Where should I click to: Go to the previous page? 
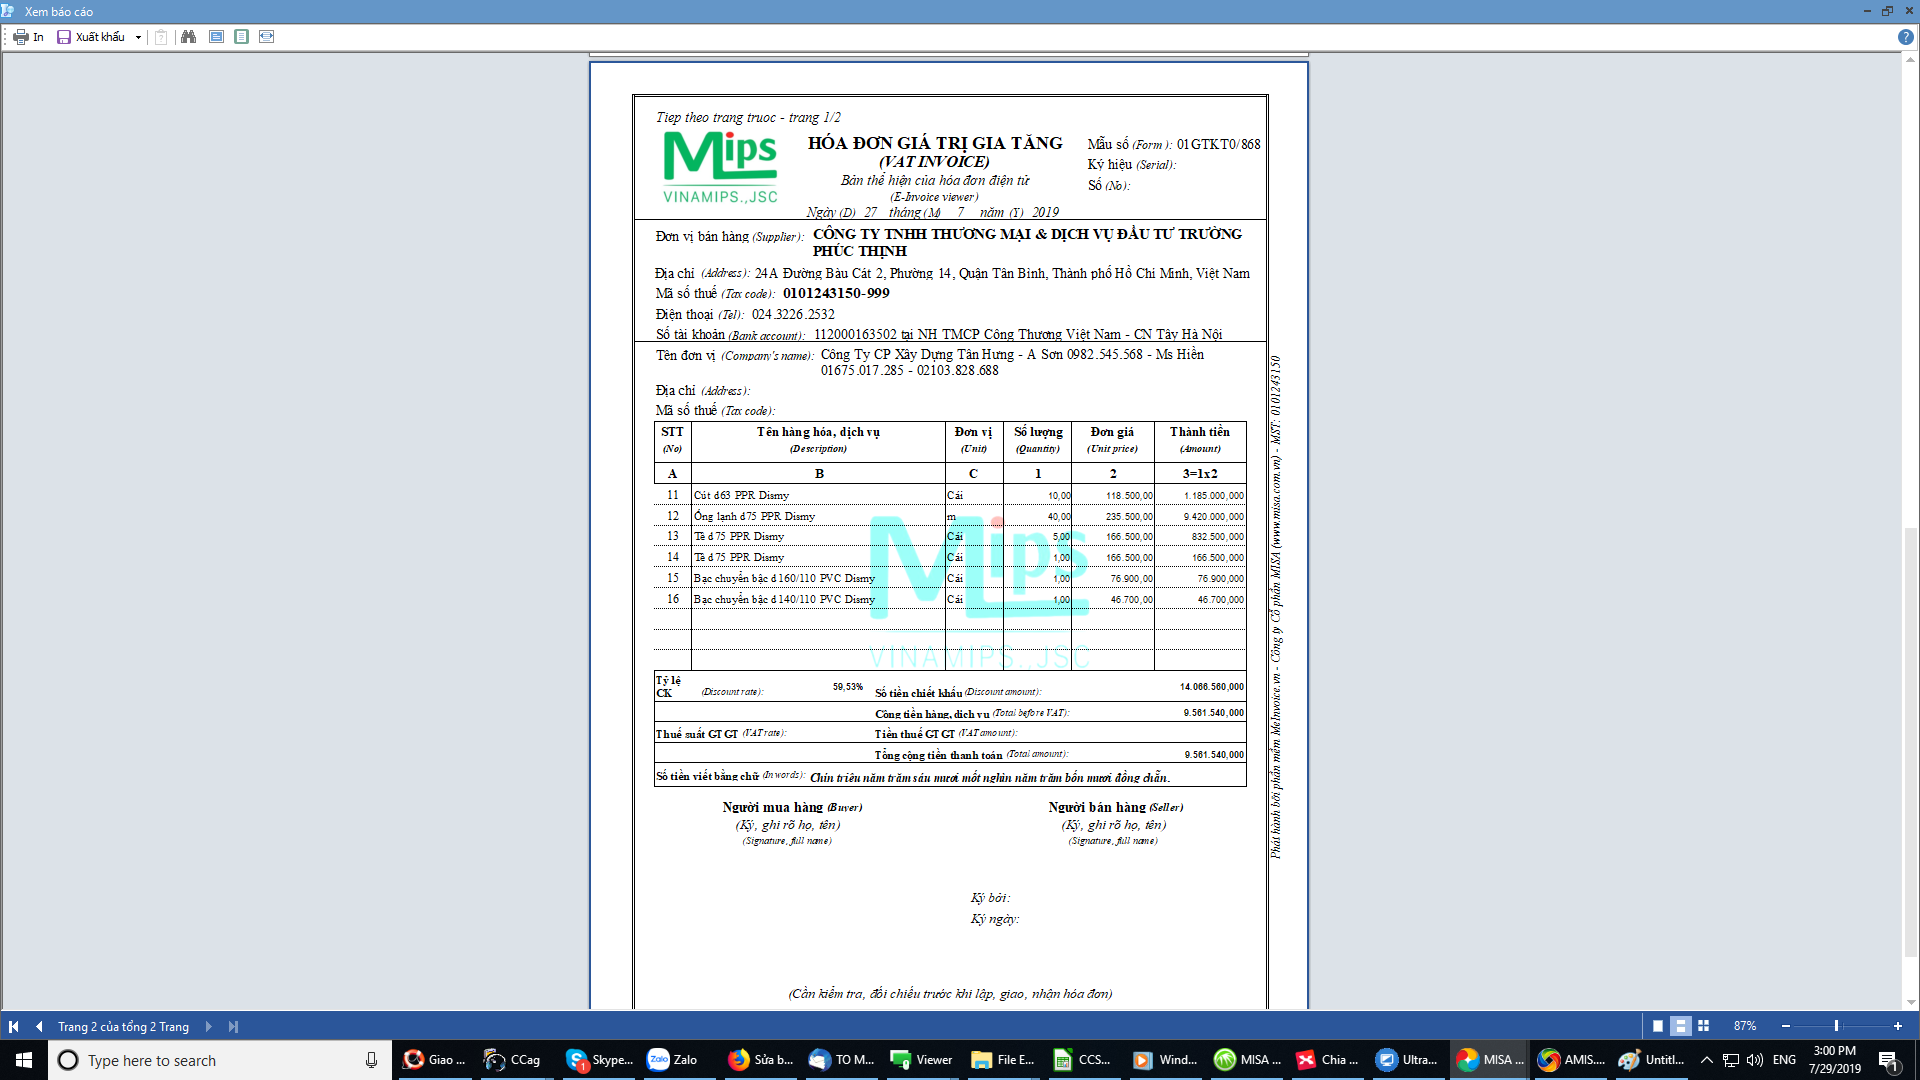pyautogui.click(x=39, y=1026)
